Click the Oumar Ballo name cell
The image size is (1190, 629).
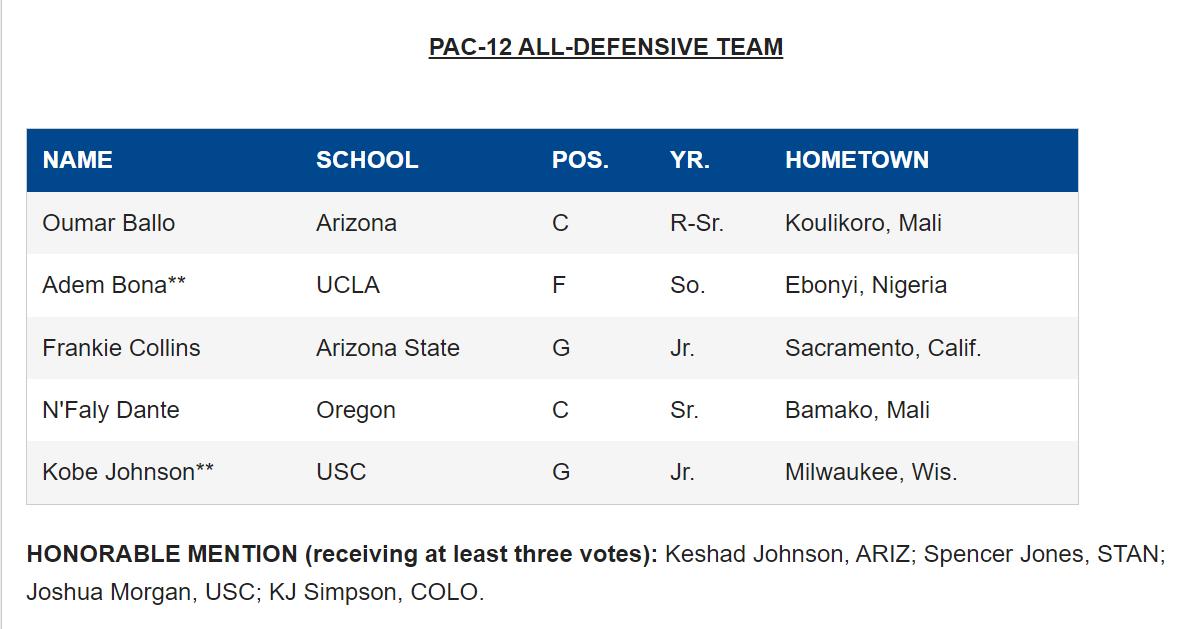[x=109, y=223]
